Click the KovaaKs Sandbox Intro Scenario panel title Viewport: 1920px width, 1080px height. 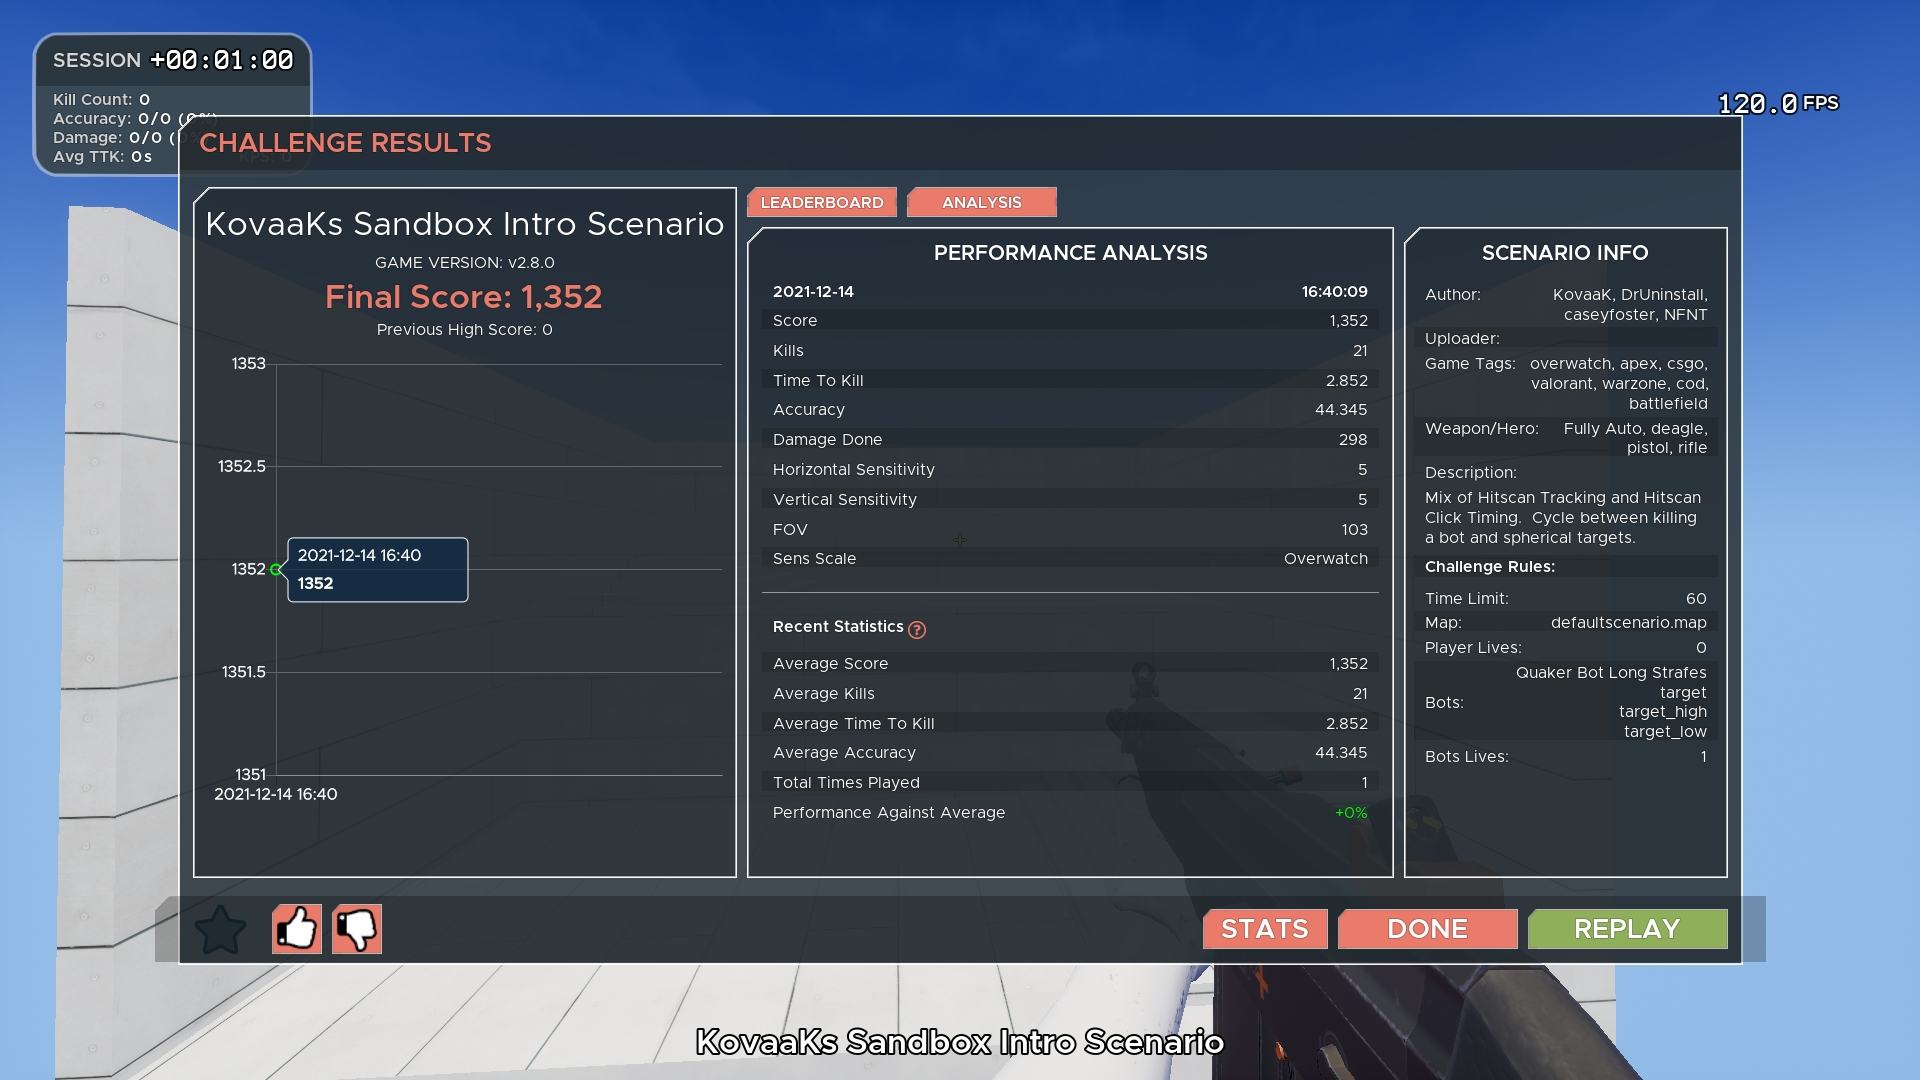[x=465, y=224]
